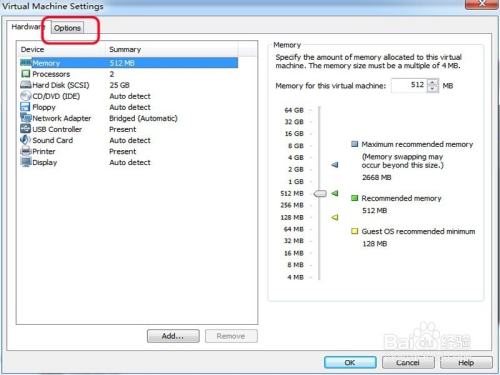Click the green Recommended memory legend square
500x375 pixels.
coord(354,198)
